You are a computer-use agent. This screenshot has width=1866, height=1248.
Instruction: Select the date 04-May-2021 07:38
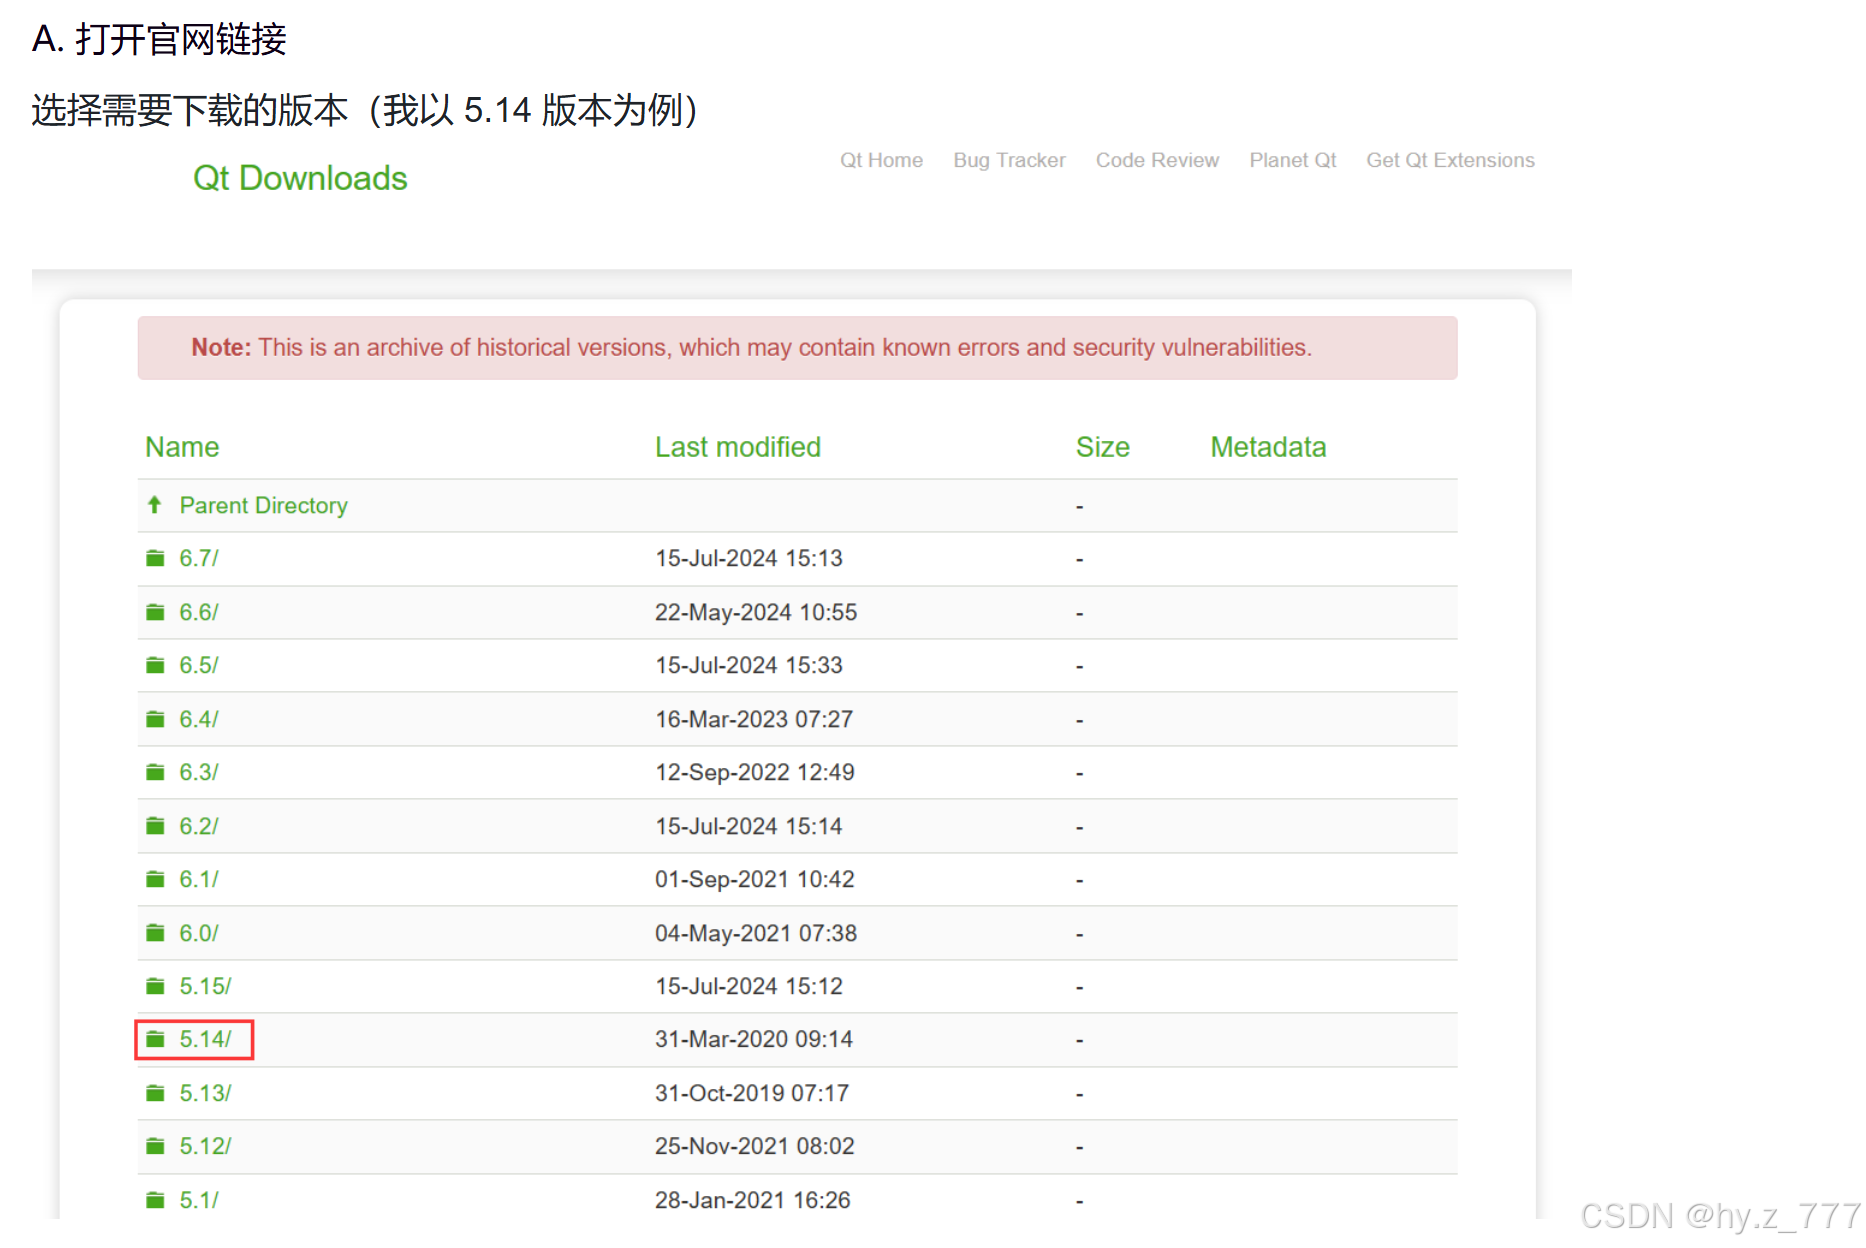pos(756,933)
